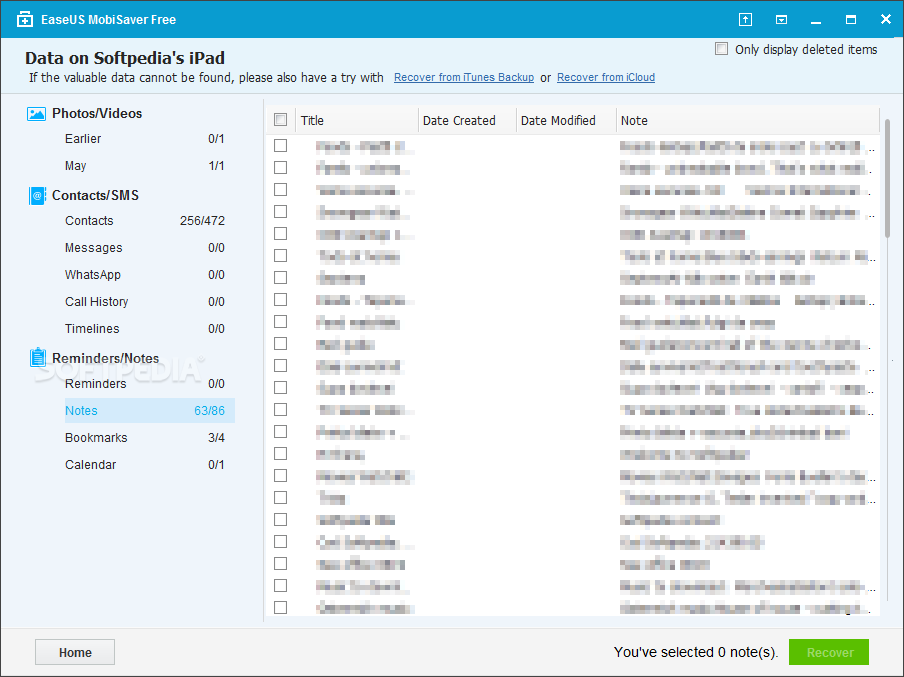Enable Only display deleted items
The width and height of the screenshot is (904, 677).
coord(721,49)
